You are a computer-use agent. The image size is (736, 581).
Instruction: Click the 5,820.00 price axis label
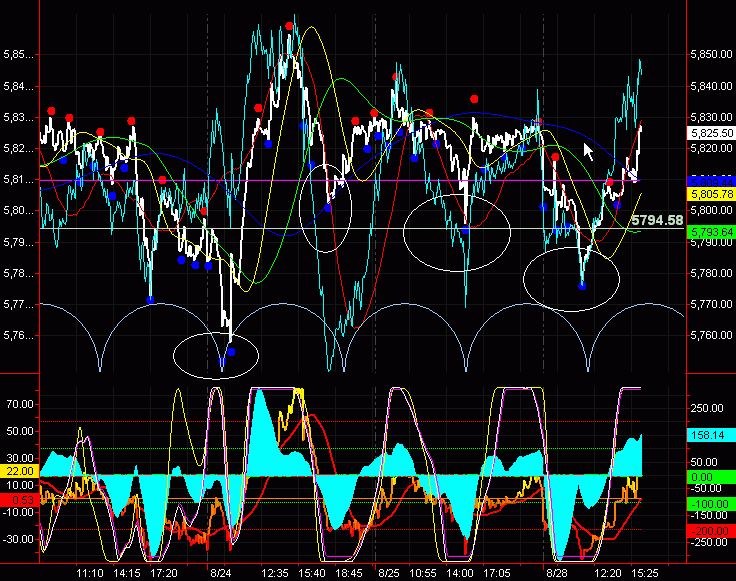(712, 148)
